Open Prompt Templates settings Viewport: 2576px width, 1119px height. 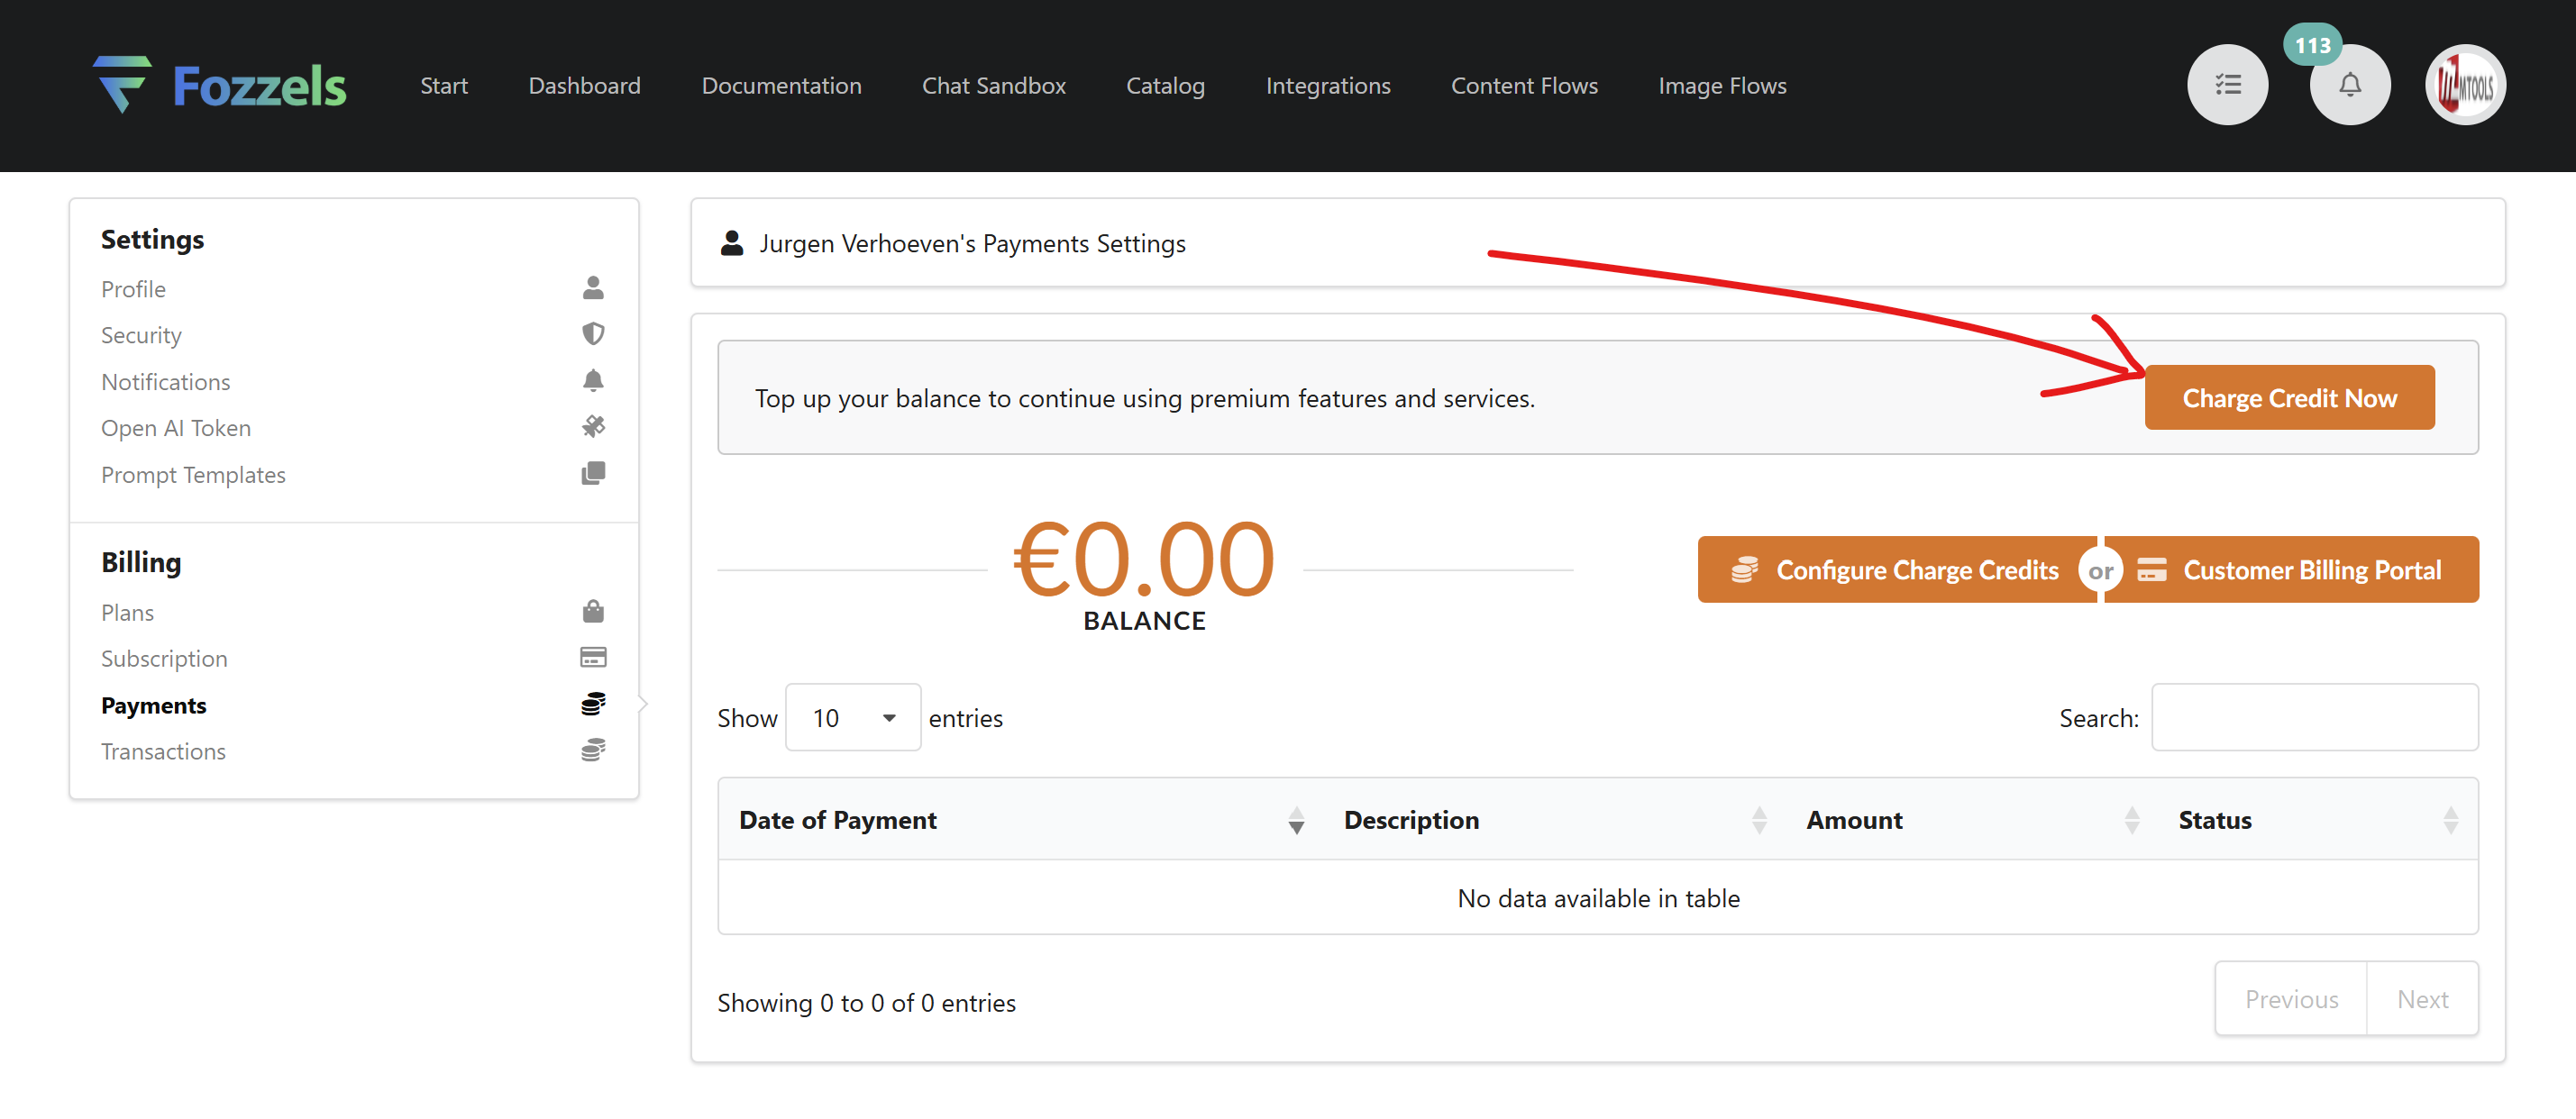tap(193, 475)
